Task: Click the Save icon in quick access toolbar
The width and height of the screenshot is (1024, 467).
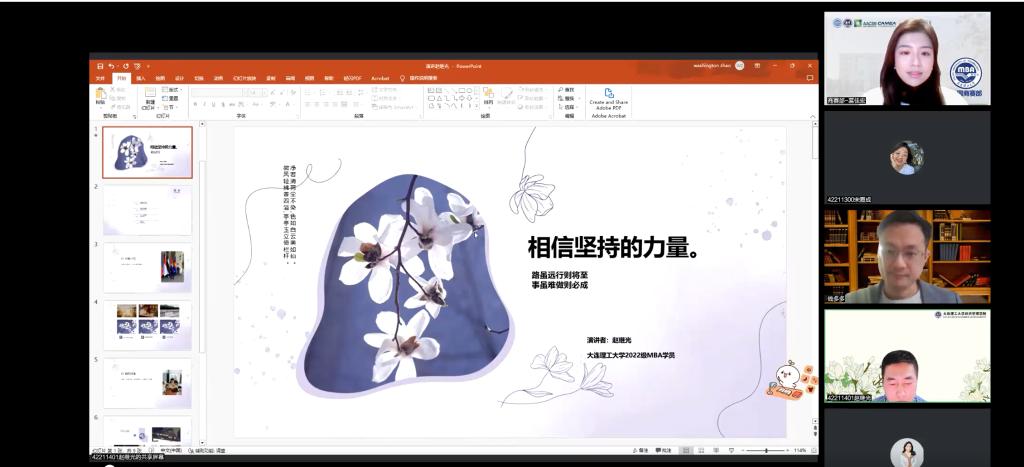Action: point(98,66)
